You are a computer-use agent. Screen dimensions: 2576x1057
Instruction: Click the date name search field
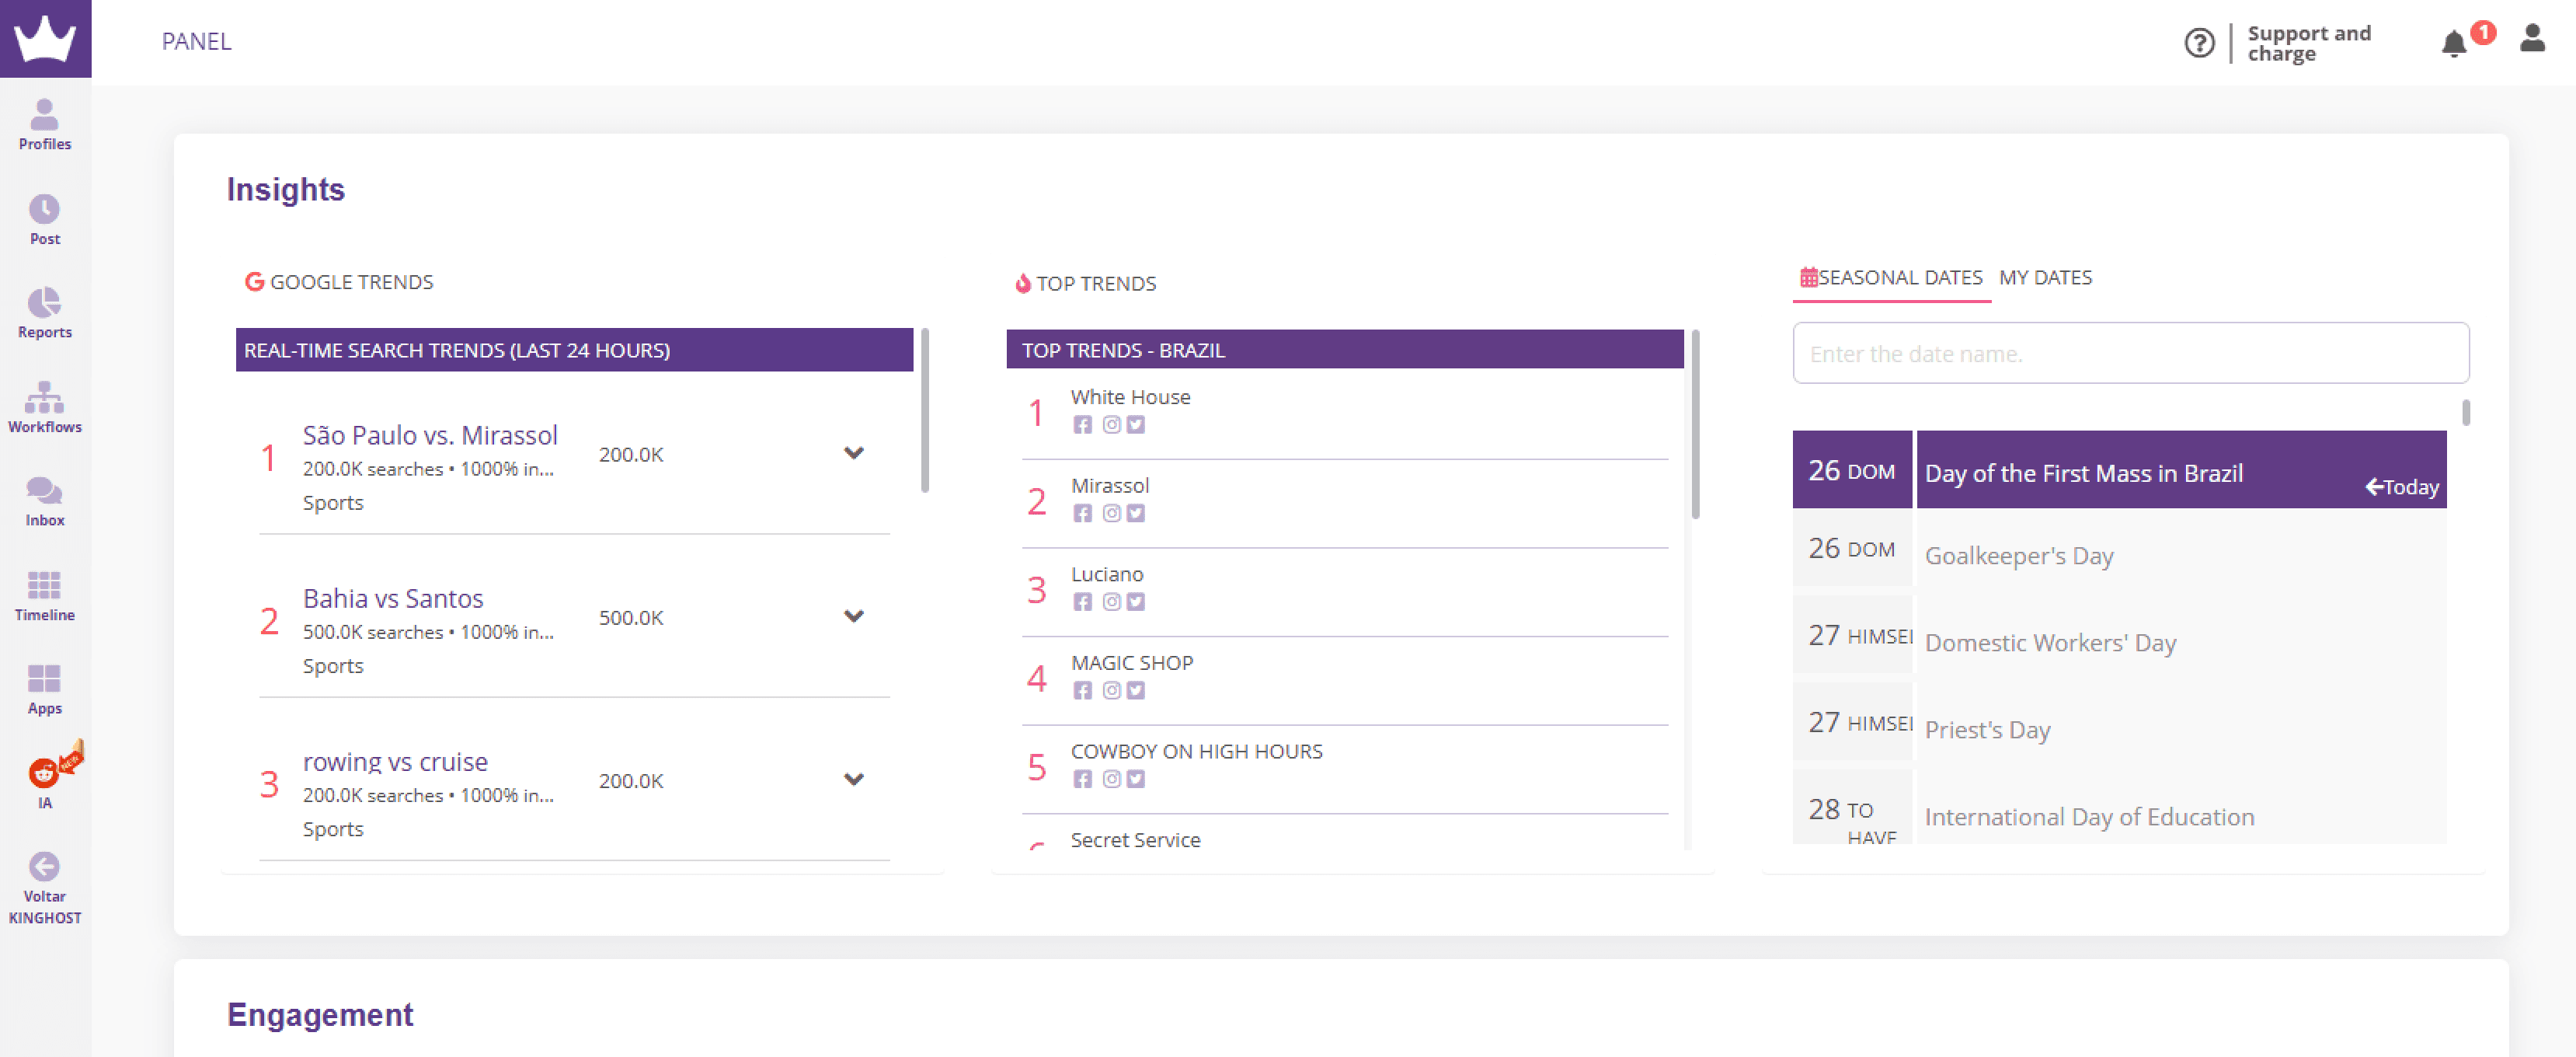(2130, 353)
